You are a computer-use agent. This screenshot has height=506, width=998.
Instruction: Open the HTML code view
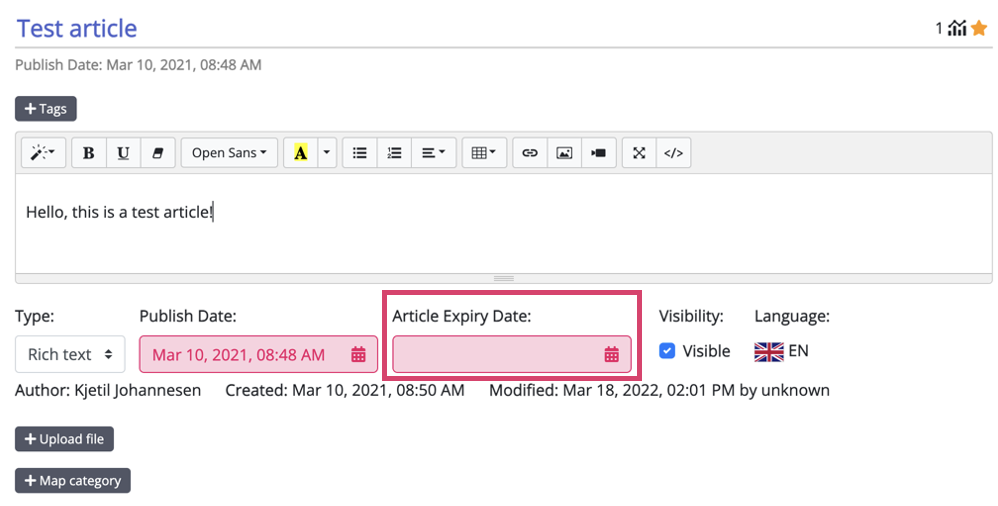673,153
